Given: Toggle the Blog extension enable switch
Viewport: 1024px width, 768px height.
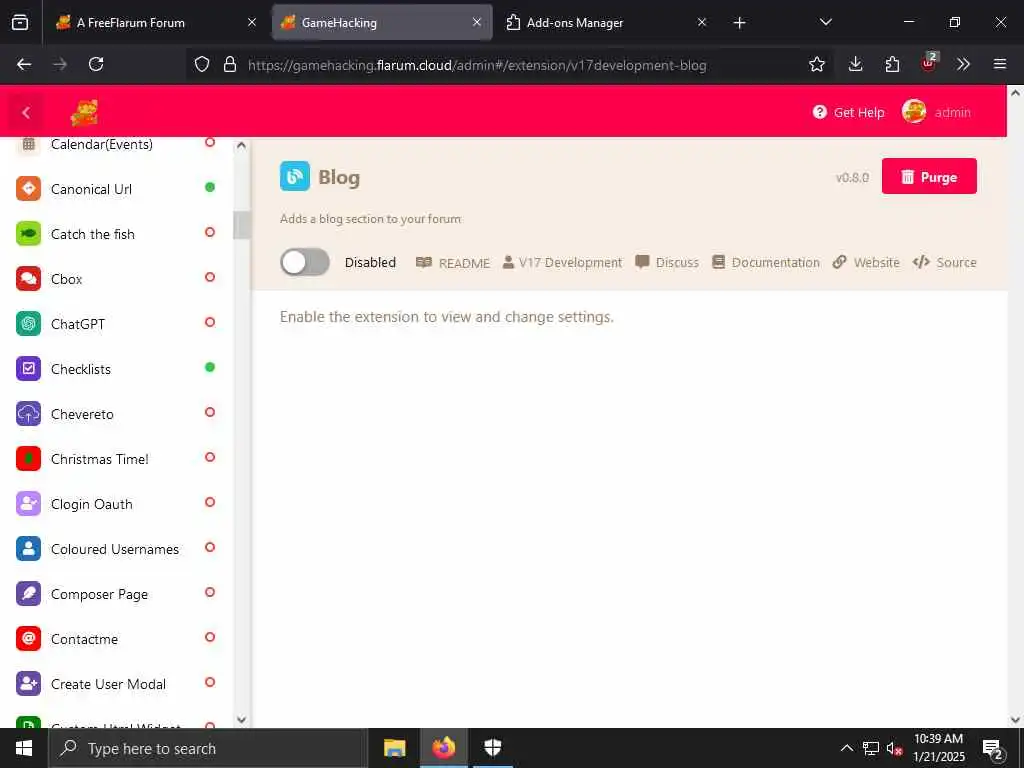Looking at the screenshot, I should tap(304, 263).
